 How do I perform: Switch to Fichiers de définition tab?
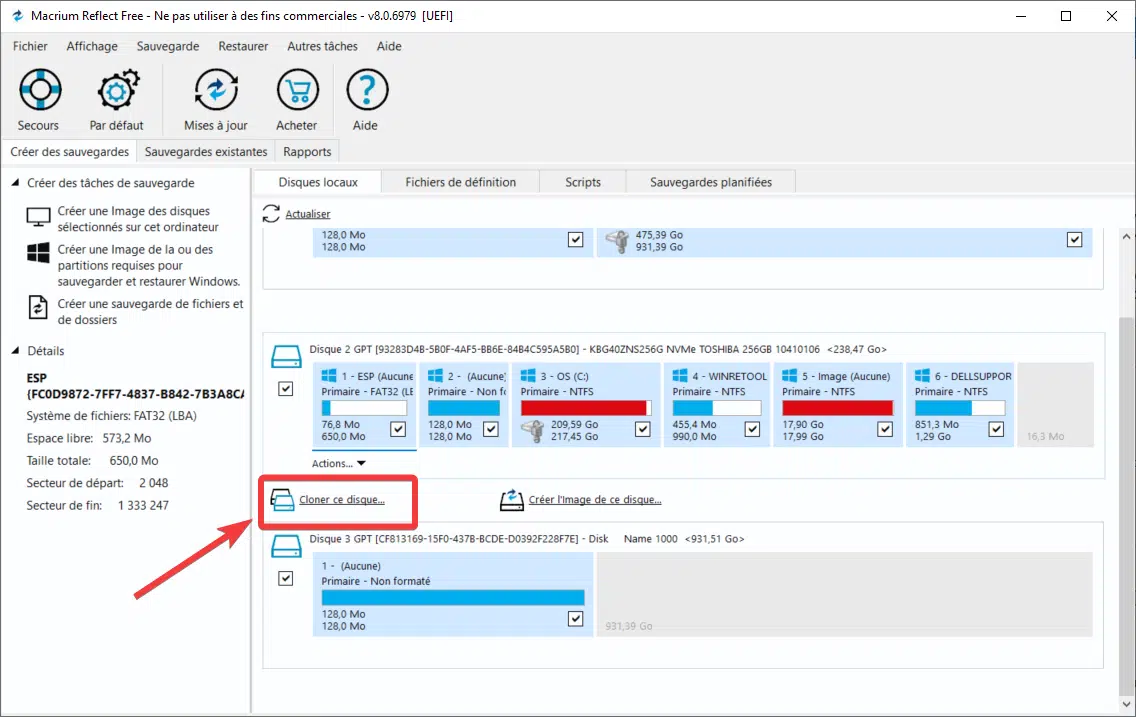point(461,183)
